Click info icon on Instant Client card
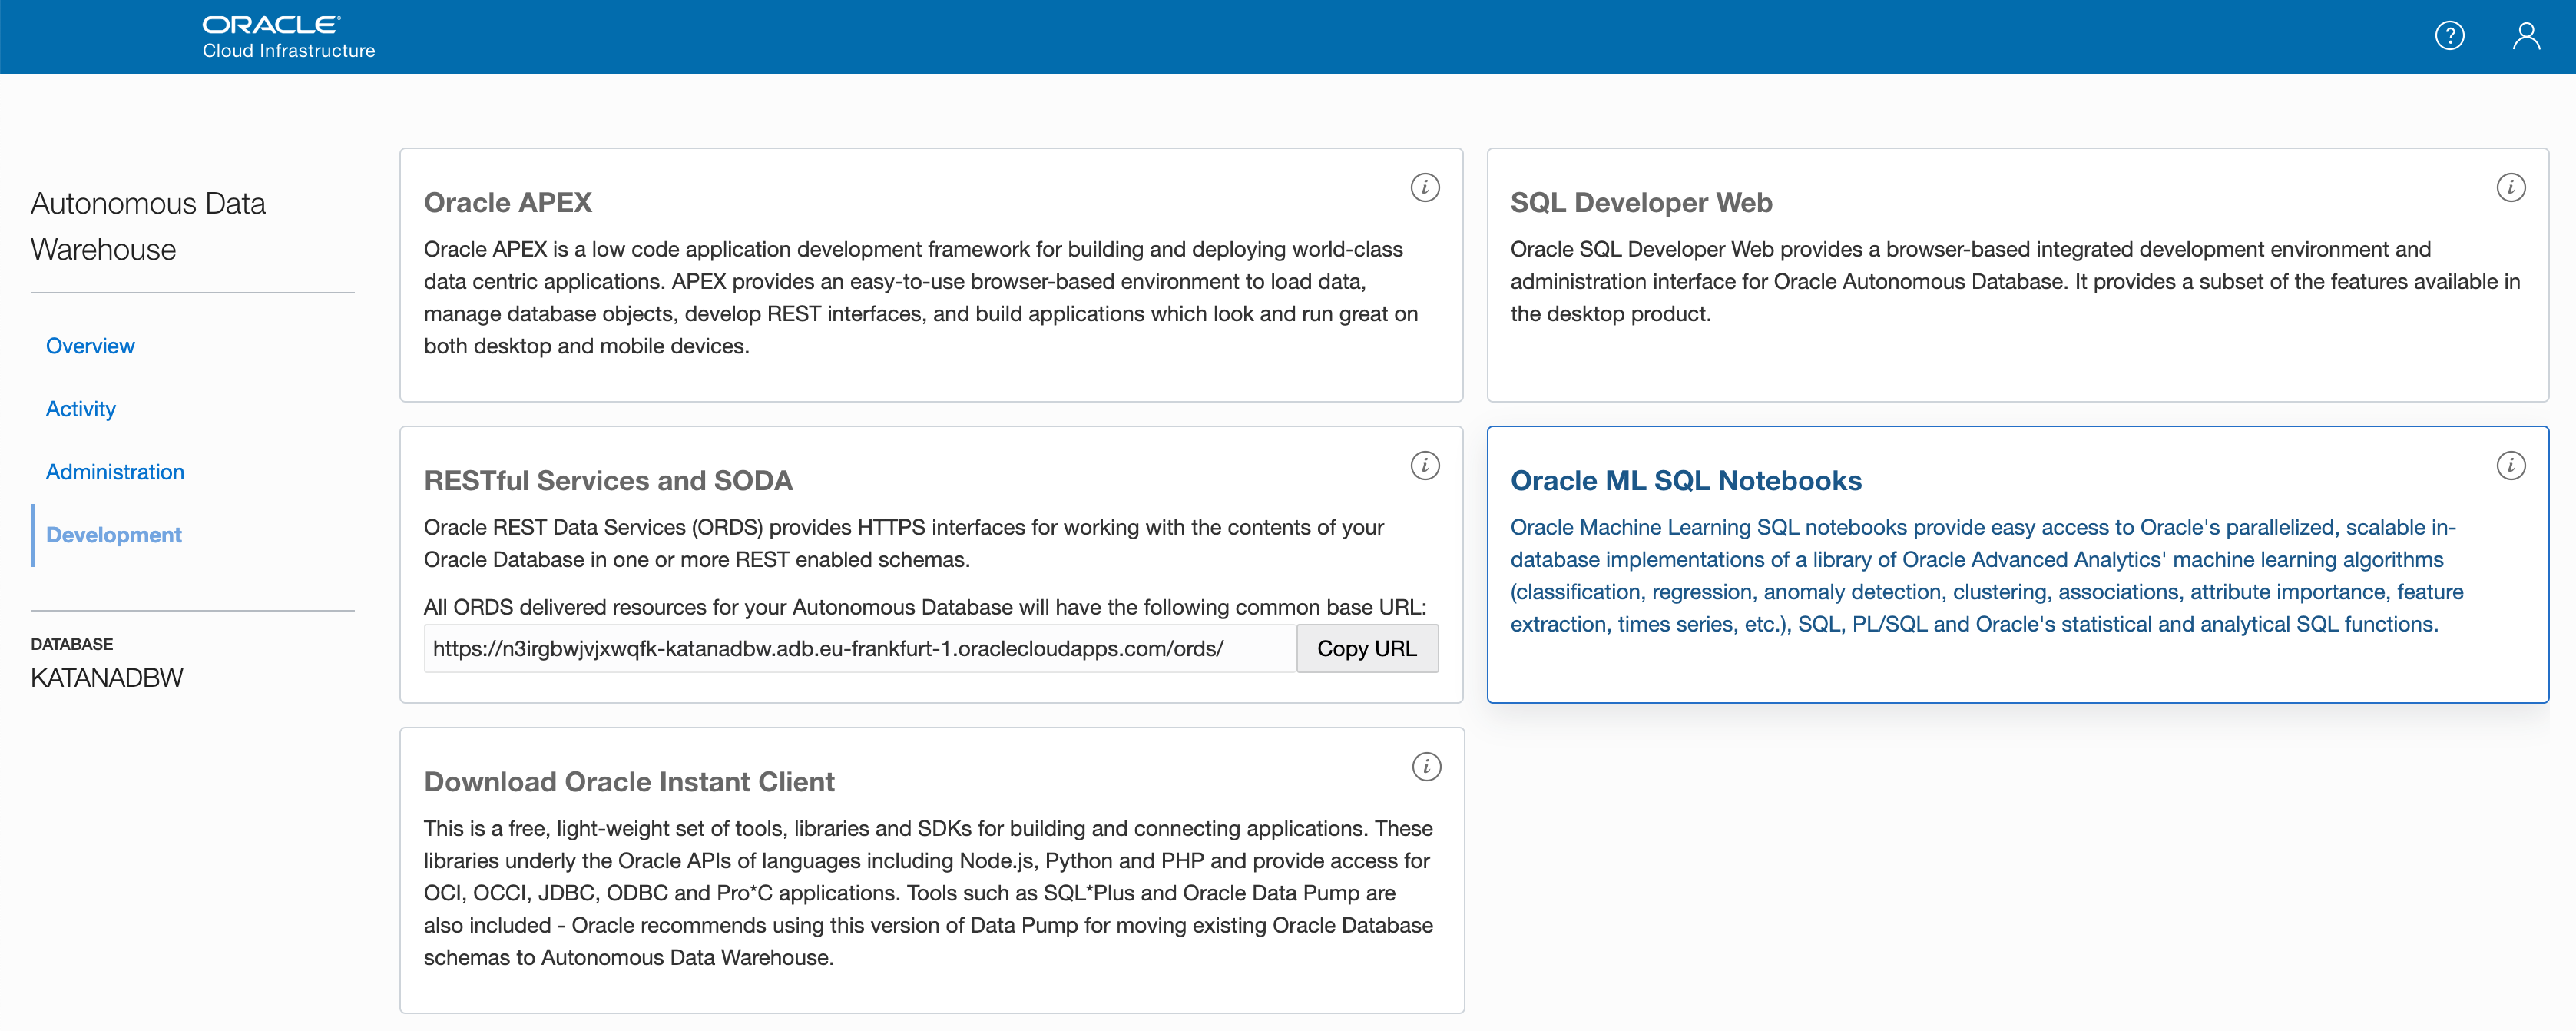The width and height of the screenshot is (2576, 1031). [1426, 766]
